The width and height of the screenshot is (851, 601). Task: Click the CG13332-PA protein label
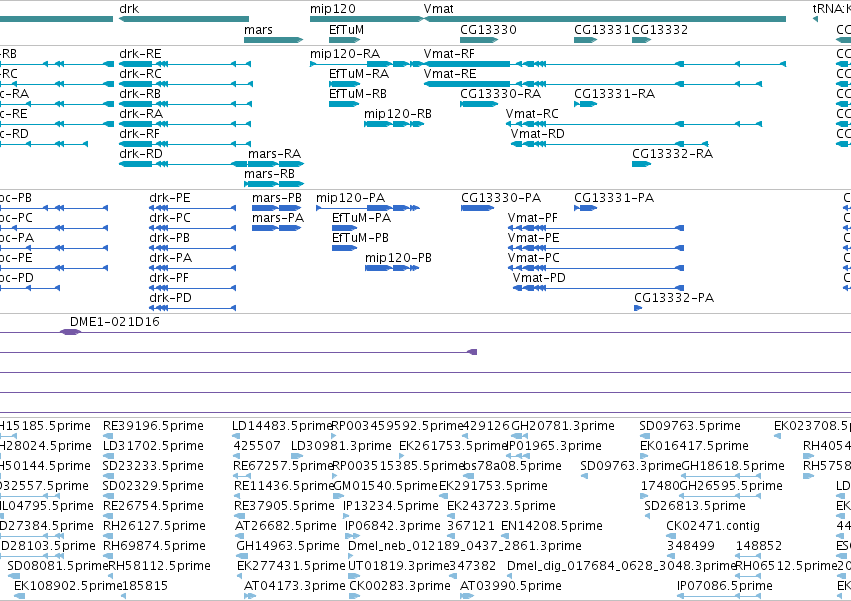674,298
